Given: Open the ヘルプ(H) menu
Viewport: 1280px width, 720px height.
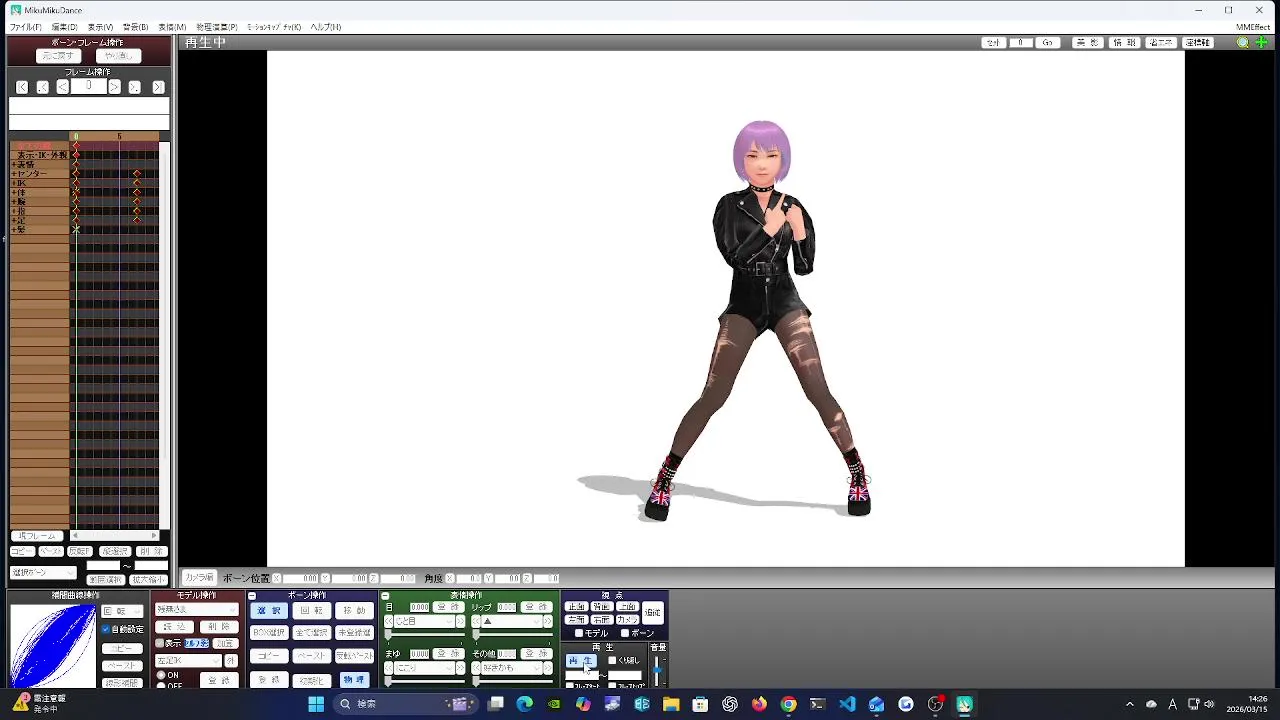Looking at the screenshot, I should [325, 27].
